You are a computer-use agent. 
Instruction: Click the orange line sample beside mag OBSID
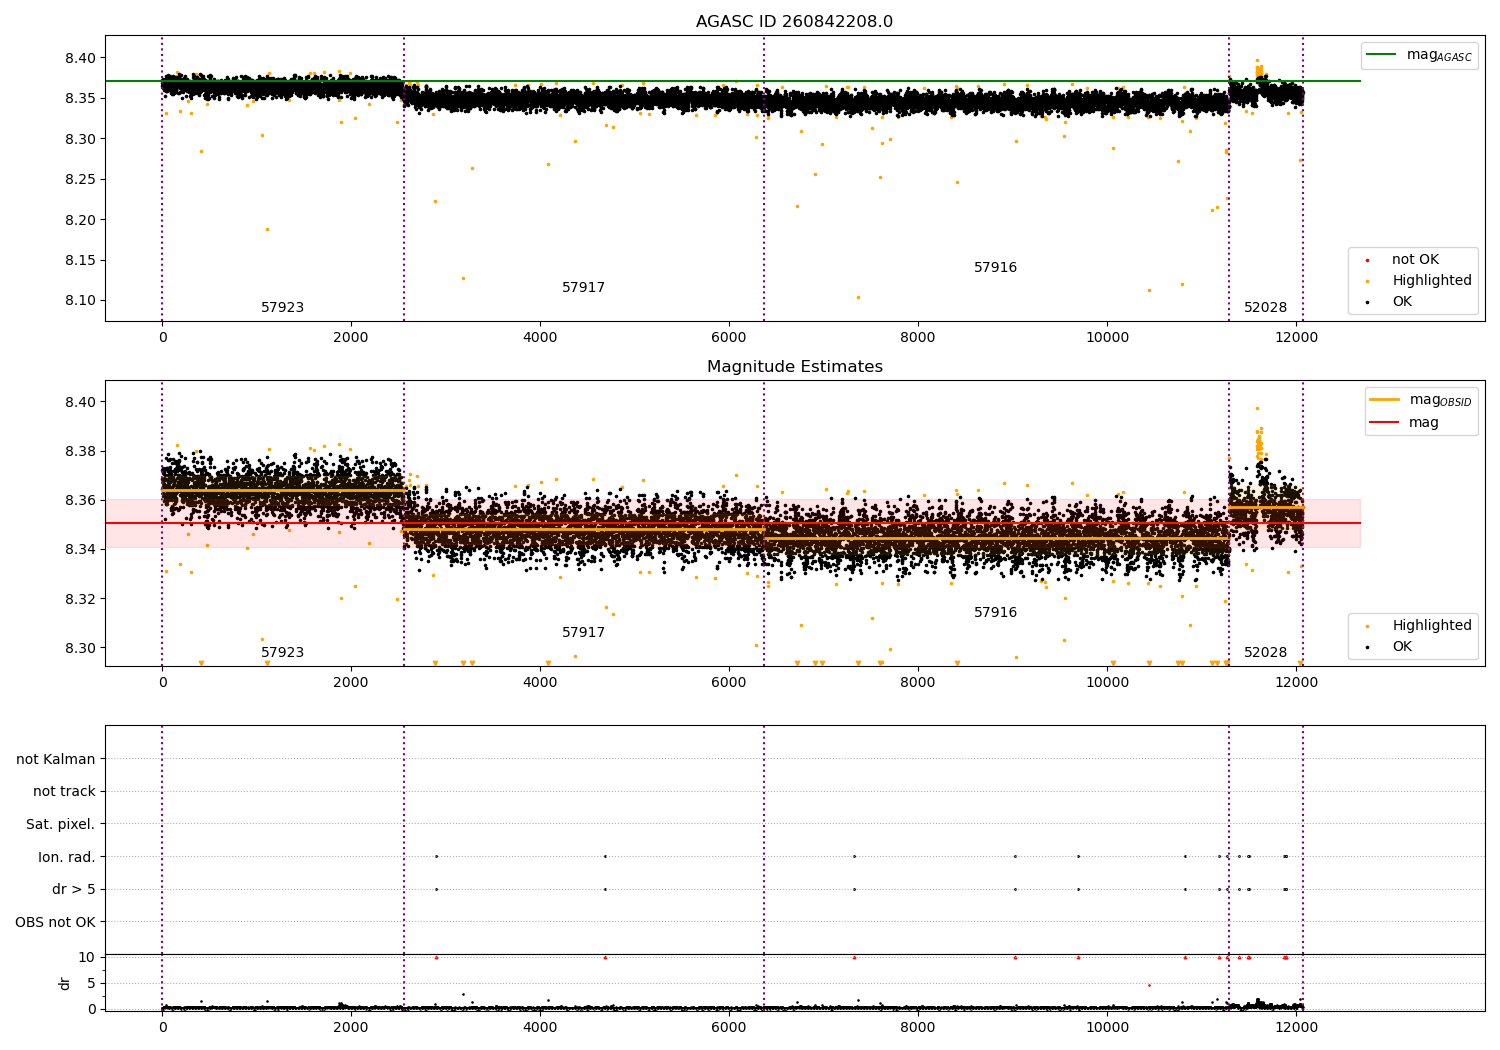(1385, 400)
